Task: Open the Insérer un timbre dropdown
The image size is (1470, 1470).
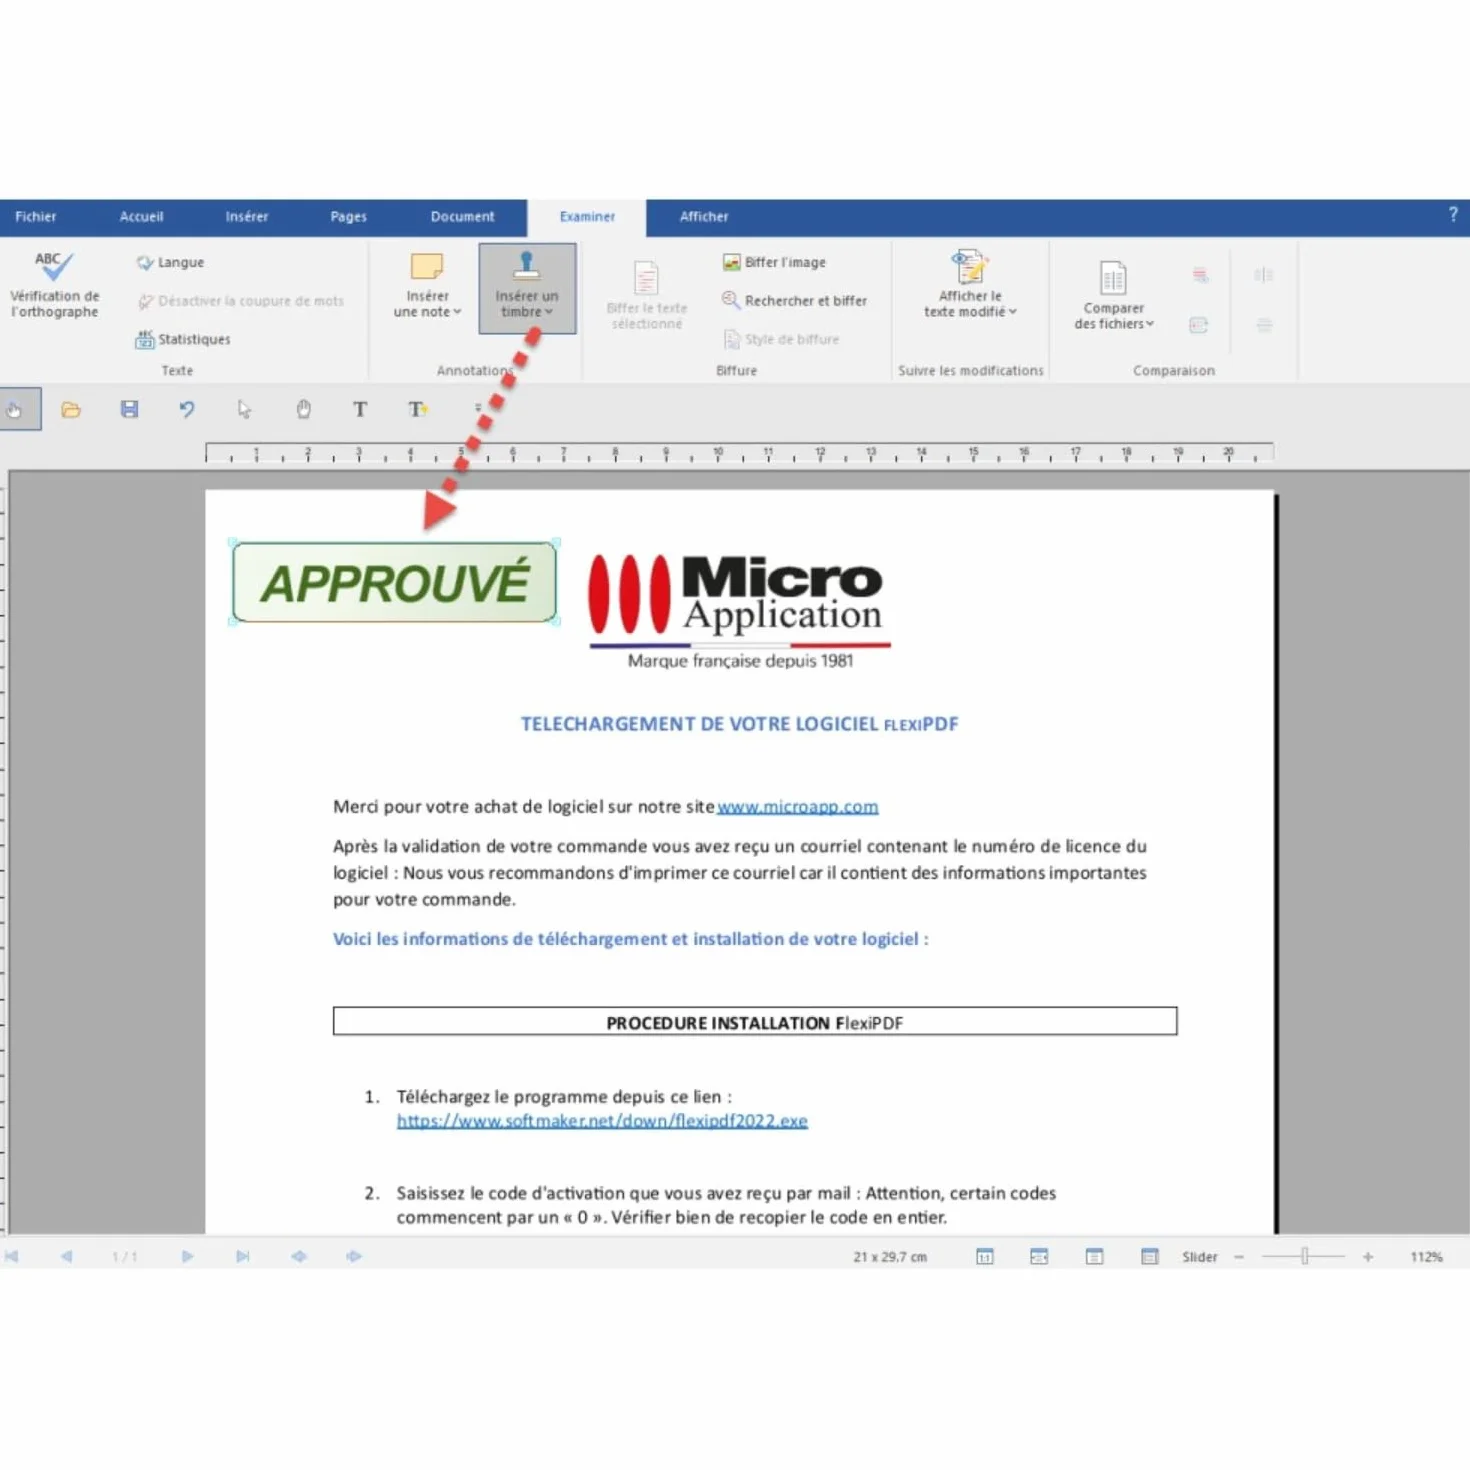Action: (x=527, y=288)
